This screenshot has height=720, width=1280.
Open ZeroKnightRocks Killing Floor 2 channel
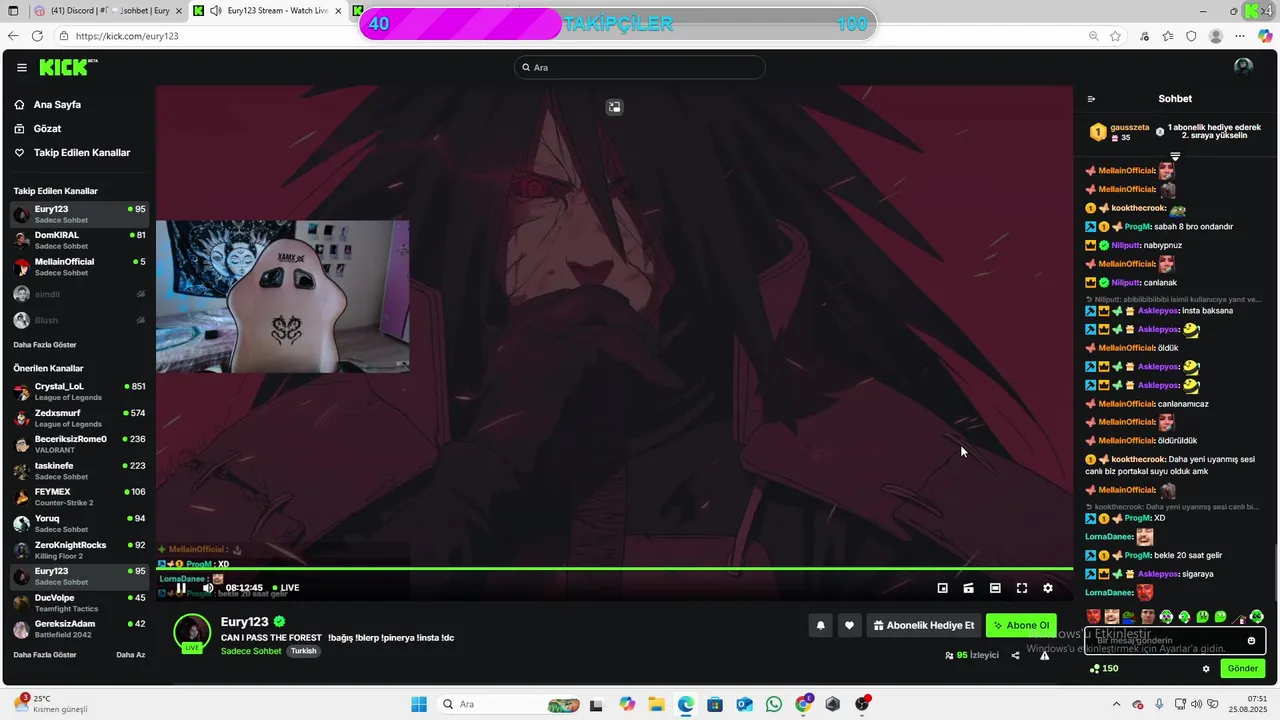pyautogui.click(x=78, y=550)
